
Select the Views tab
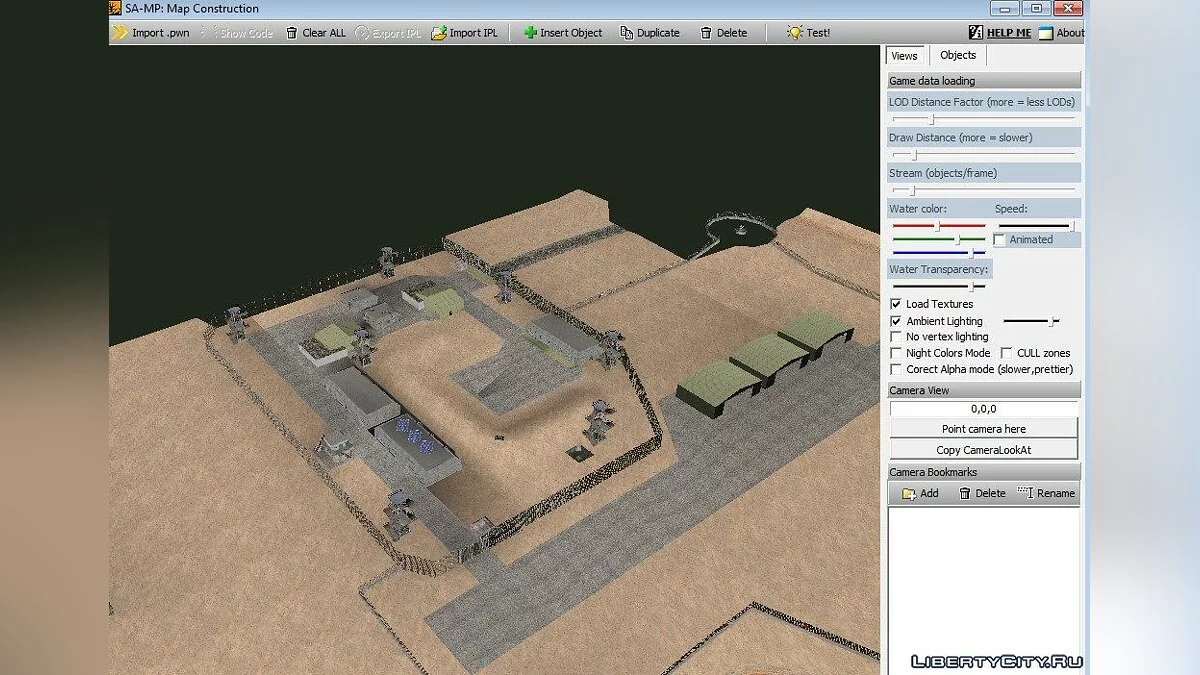click(905, 56)
